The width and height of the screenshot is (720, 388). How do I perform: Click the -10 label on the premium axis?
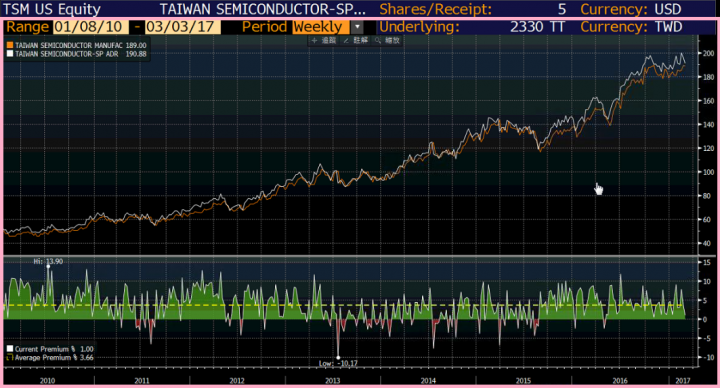click(709, 357)
